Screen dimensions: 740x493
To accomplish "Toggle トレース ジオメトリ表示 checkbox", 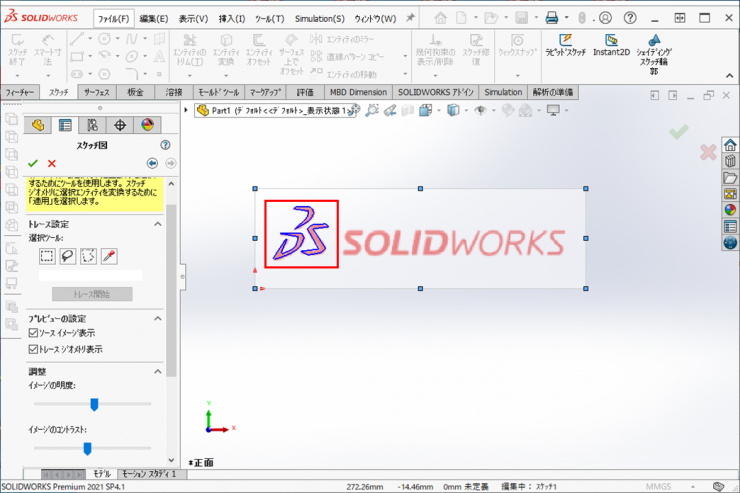I will 34,349.
